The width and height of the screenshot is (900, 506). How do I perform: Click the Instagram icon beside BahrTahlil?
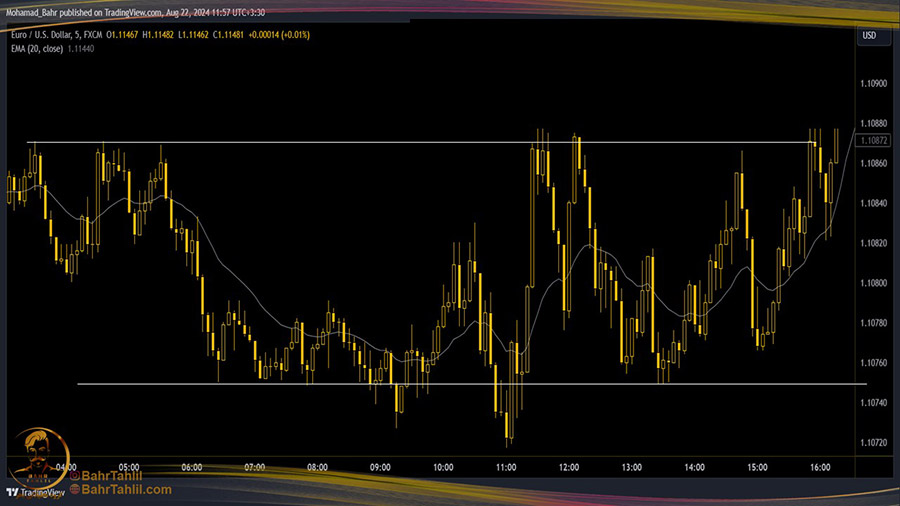[x=75, y=476]
